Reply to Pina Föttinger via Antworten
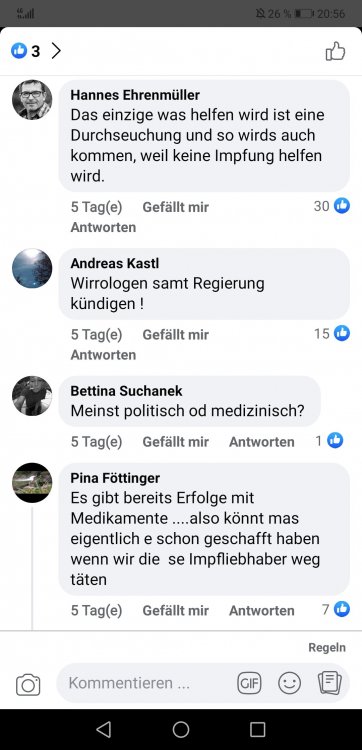362x750 pixels. coord(262,610)
